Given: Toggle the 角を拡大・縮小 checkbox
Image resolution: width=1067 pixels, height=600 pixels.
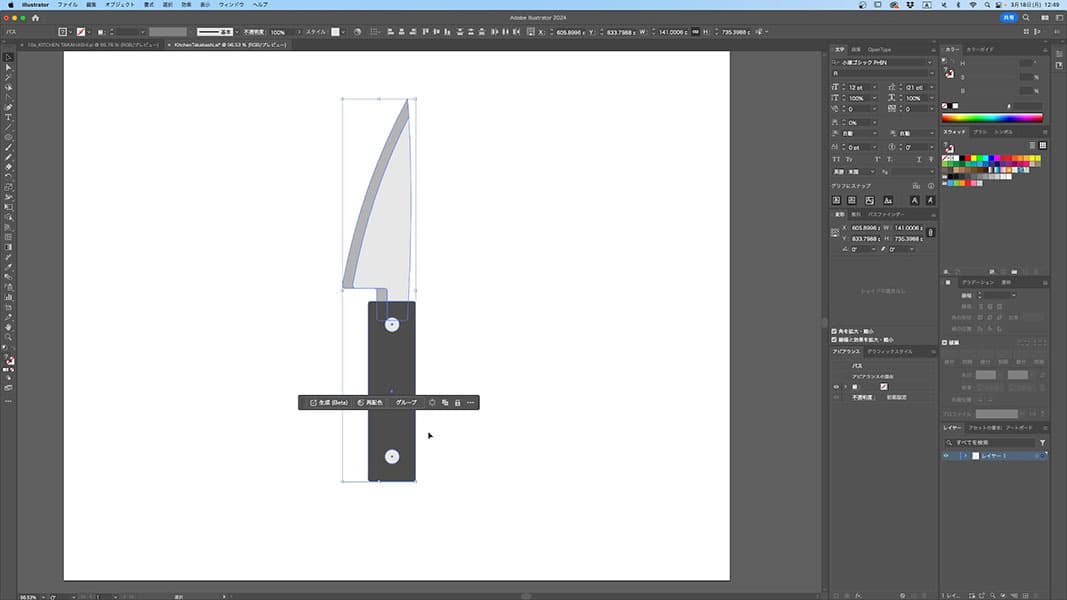Looking at the screenshot, I should coord(835,331).
